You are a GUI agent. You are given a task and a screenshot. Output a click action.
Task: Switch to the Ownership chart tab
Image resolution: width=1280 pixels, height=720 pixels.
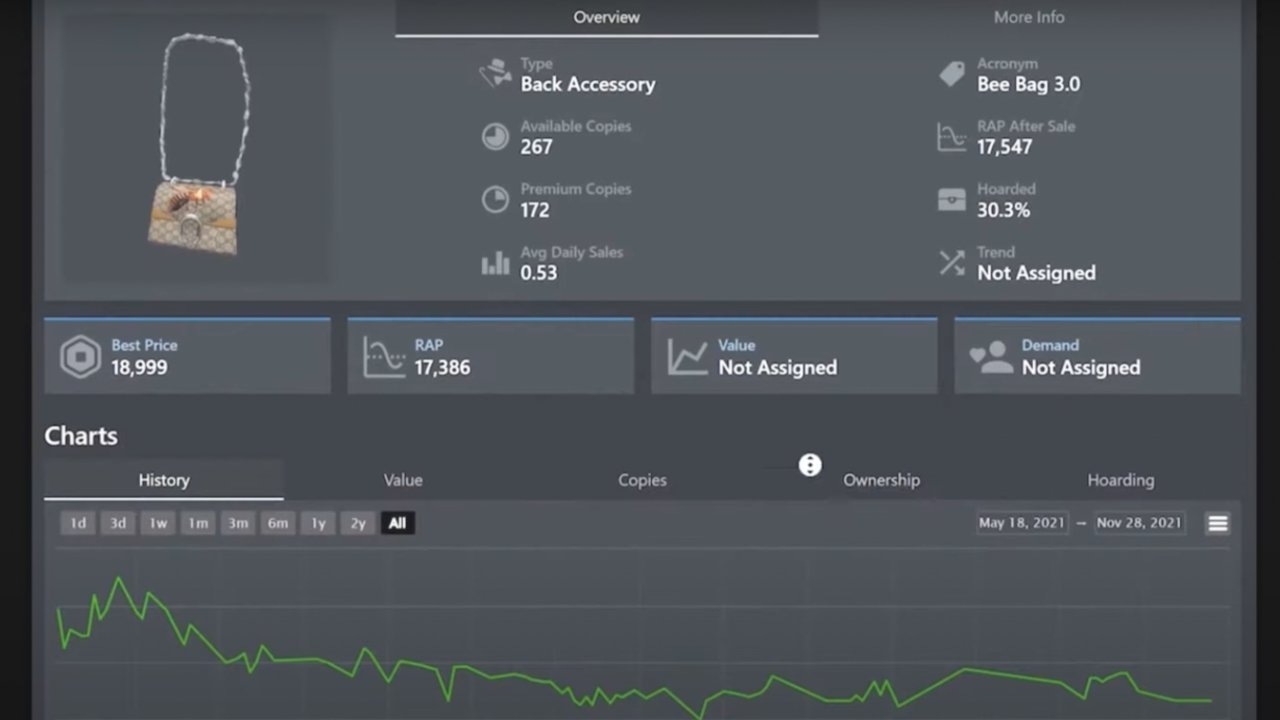click(x=881, y=480)
